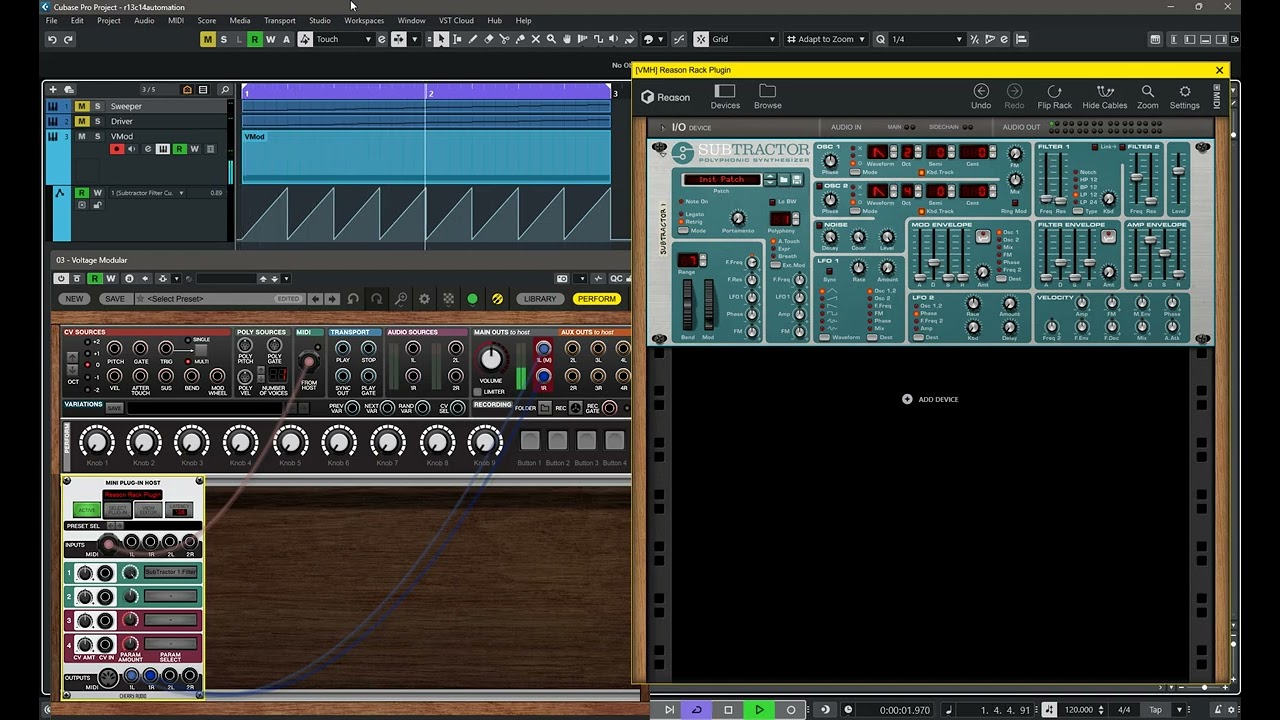1280x720 pixels.
Task: Toggle Osc 2 enable button on Subtractor
Action: [x=820, y=186]
